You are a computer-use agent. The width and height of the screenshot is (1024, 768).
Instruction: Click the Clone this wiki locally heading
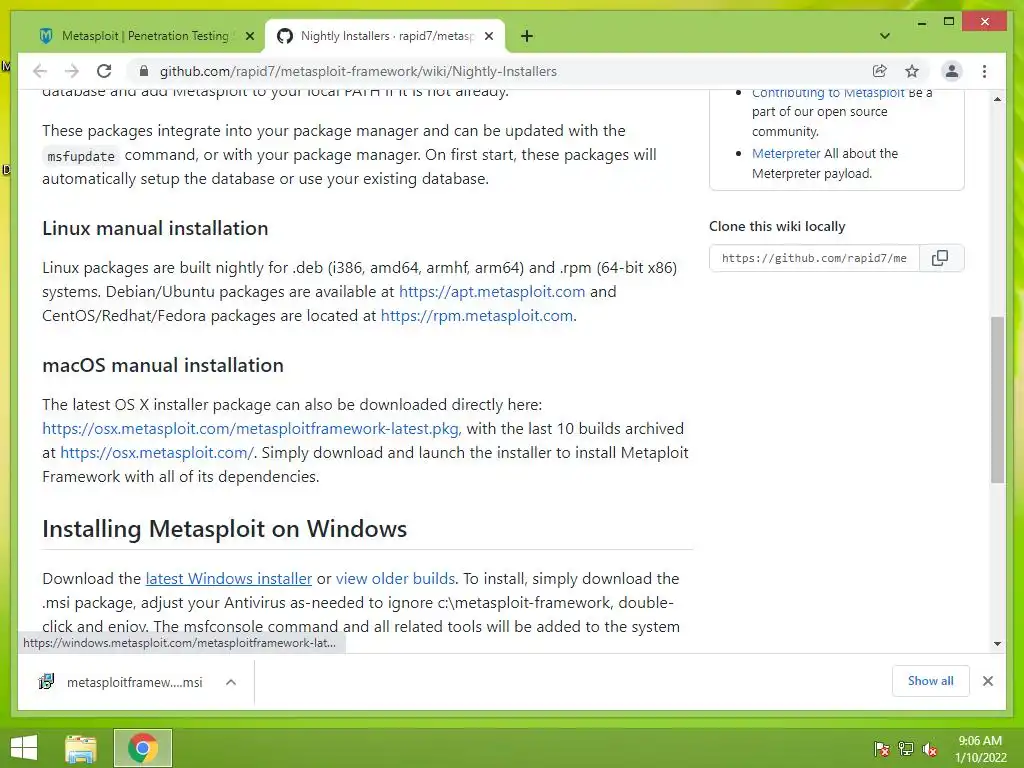[777, 227]
